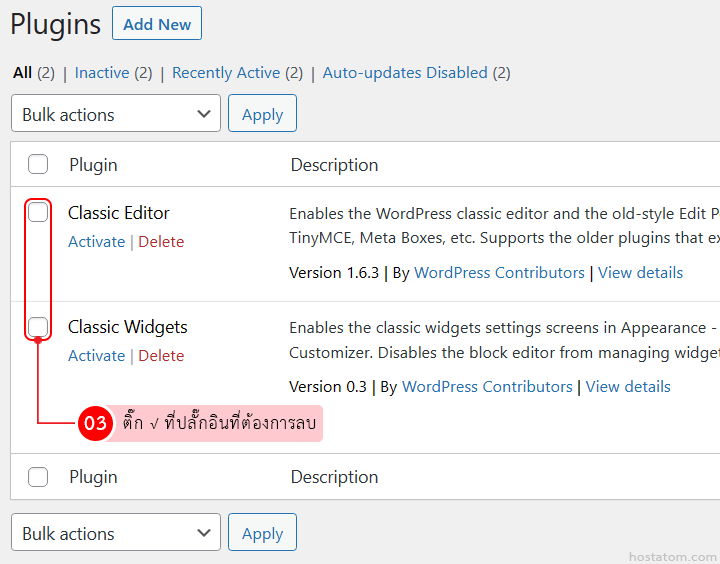720x564 pixels.
Task: Activate the Classic Widgets plugin
Action: [96, 356]
